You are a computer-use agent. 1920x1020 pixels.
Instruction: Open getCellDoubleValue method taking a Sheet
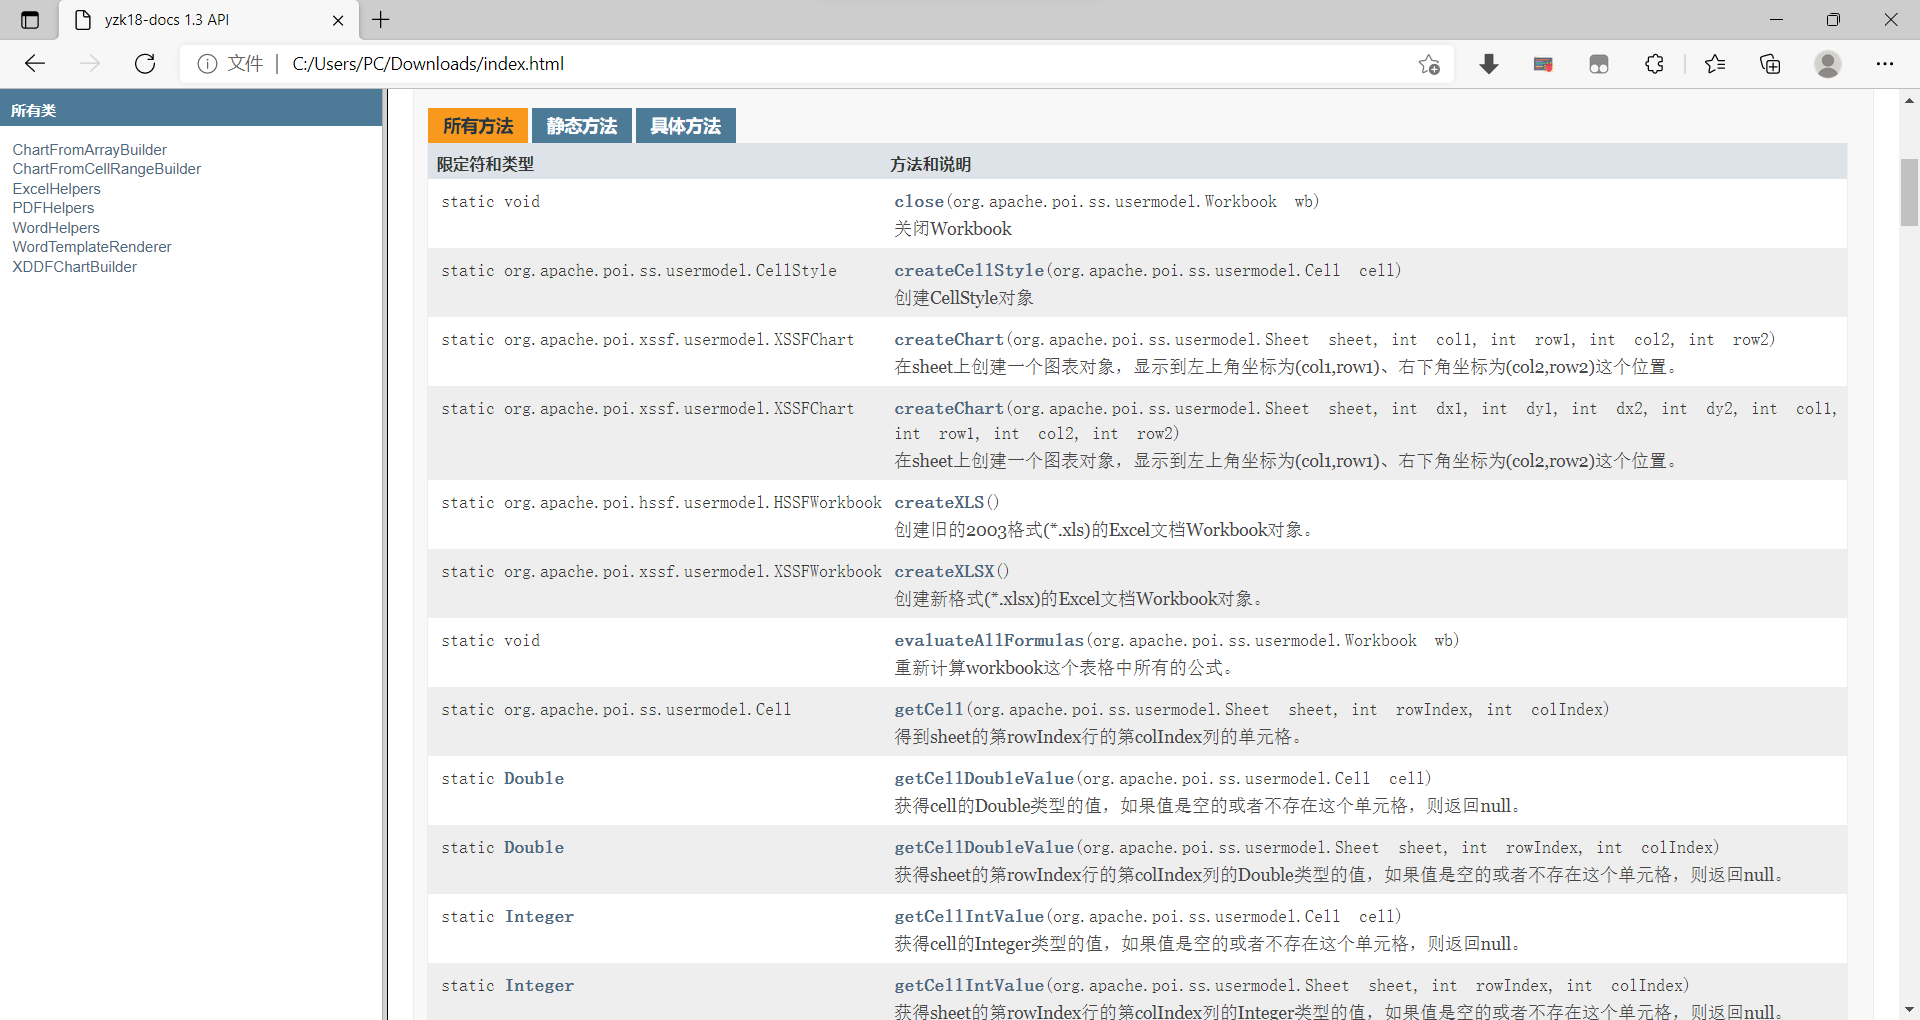pos(984,848)
